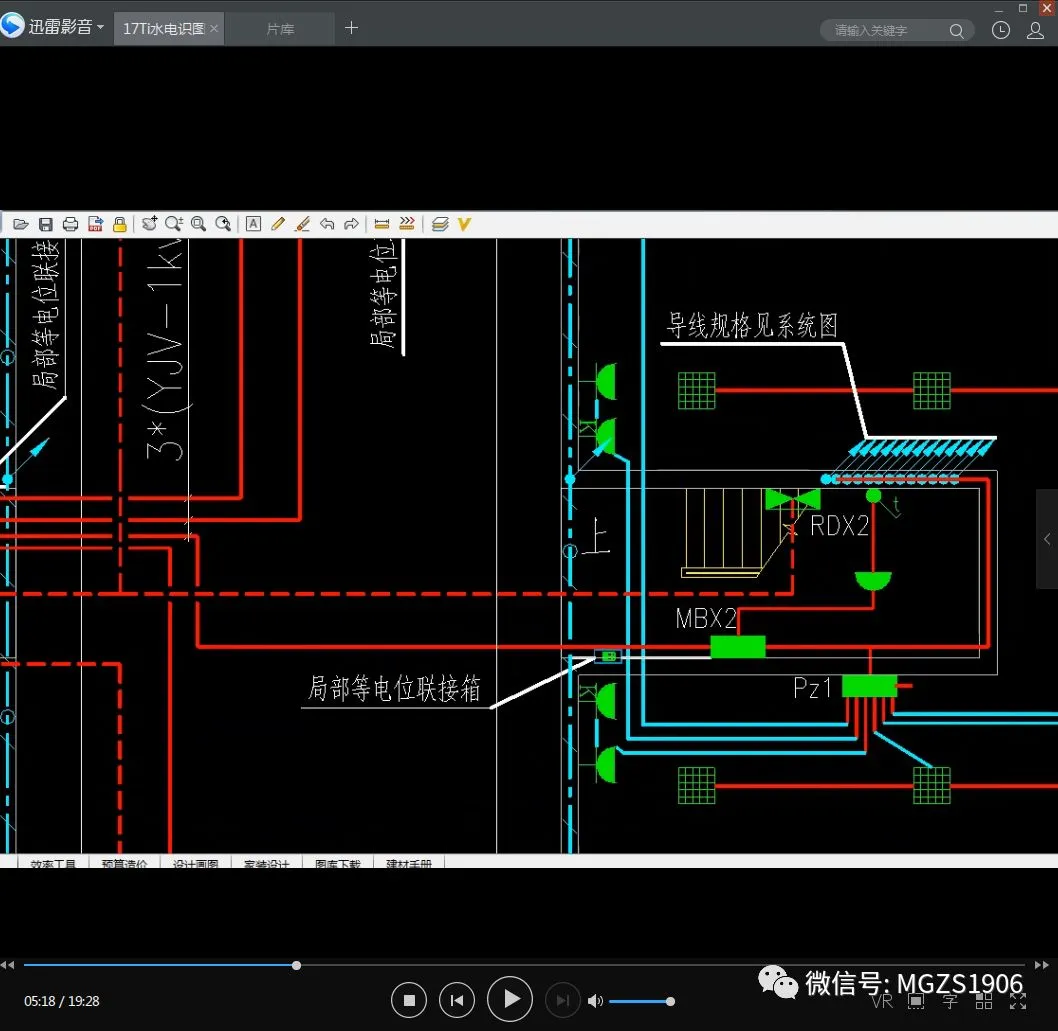Stop the video playback
This screenshot has height=1031, width=1058.
409,1000
